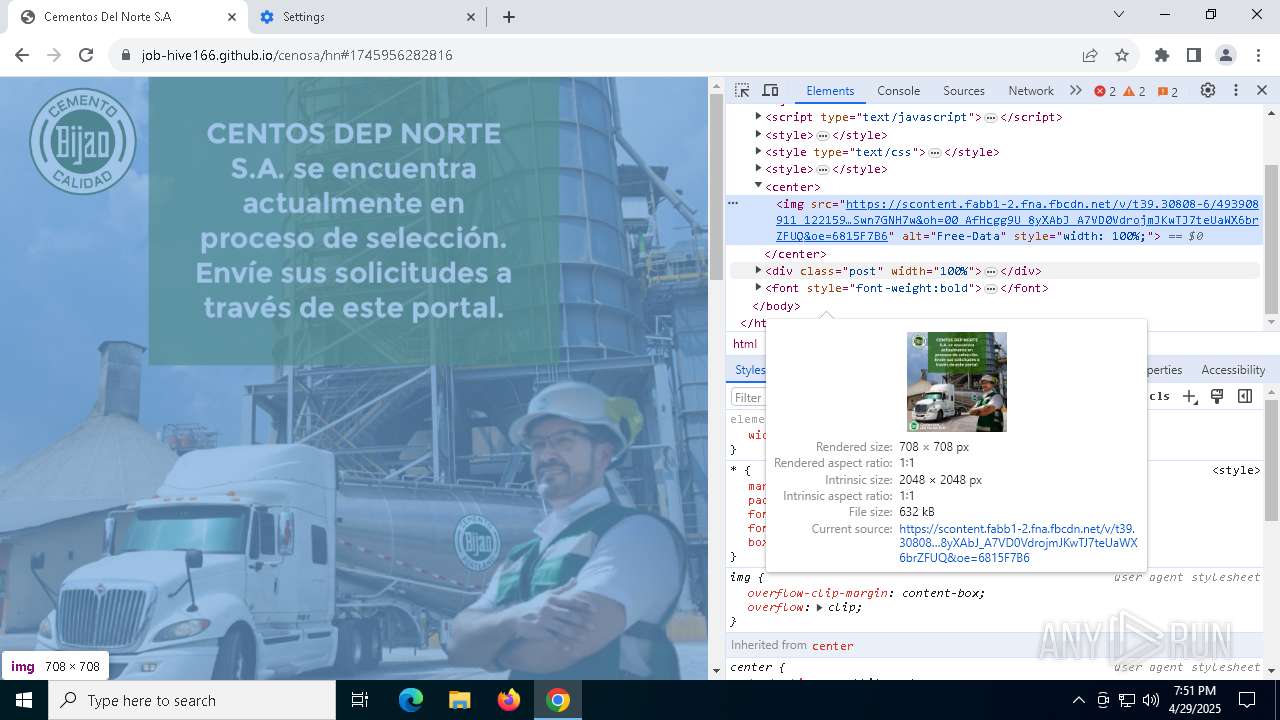1280x720 pixels.
Task: Toggle the computed styles sidebar icon
Action: tap(1245, 397)
